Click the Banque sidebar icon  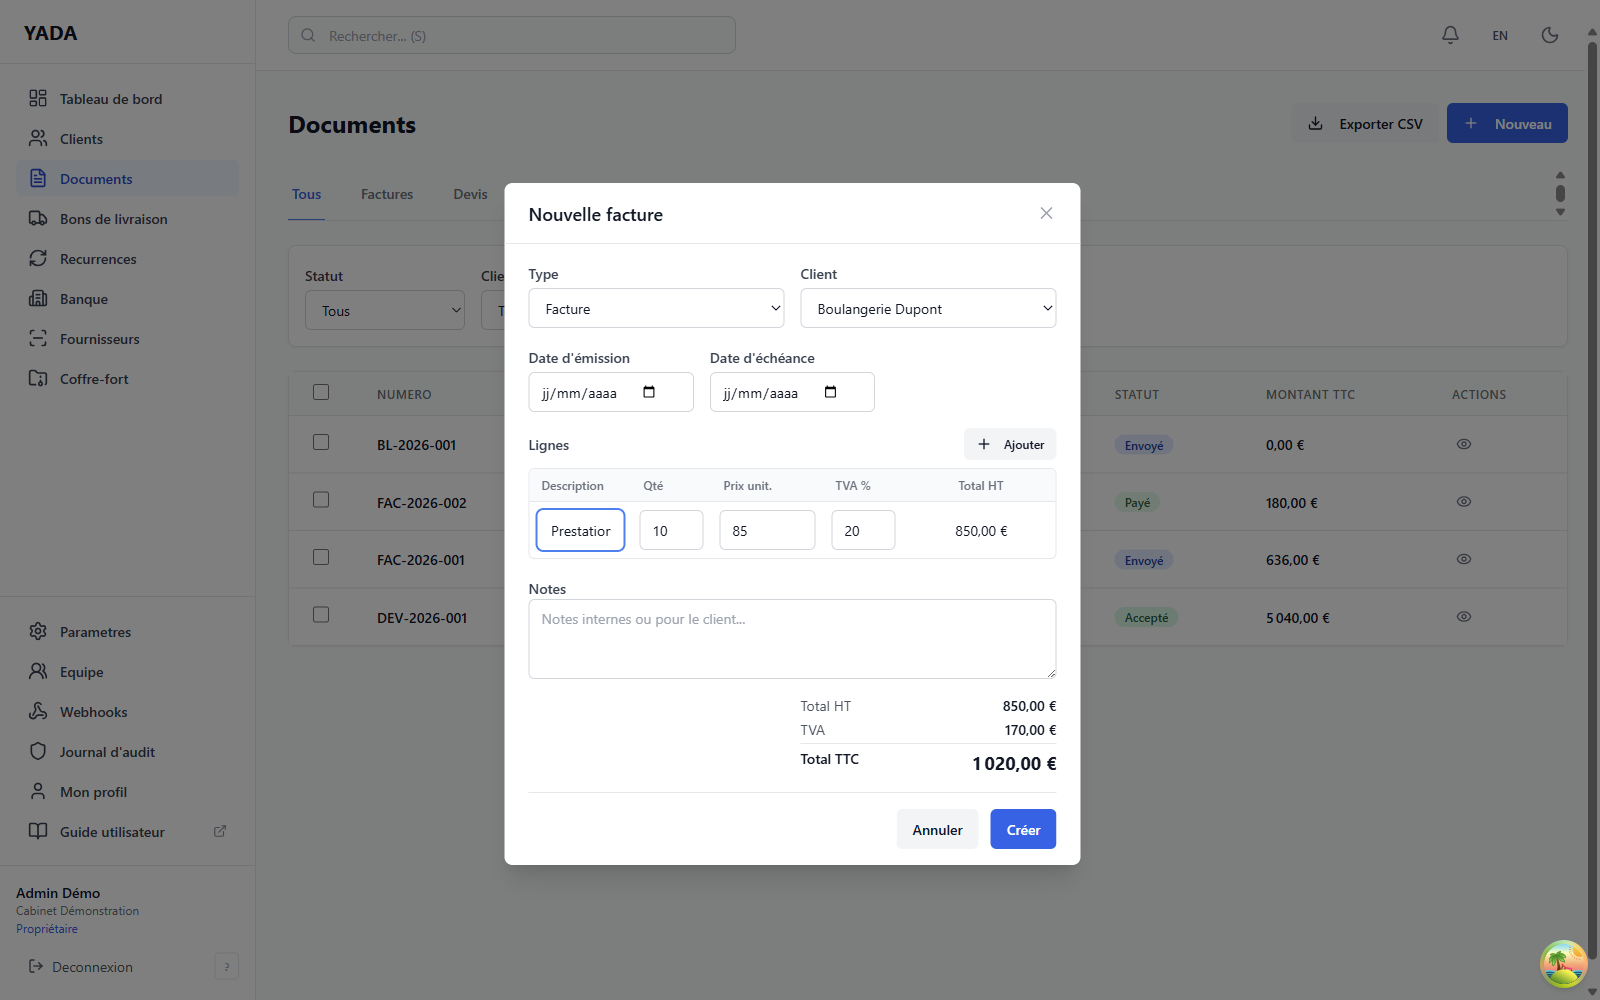point(38,299)
